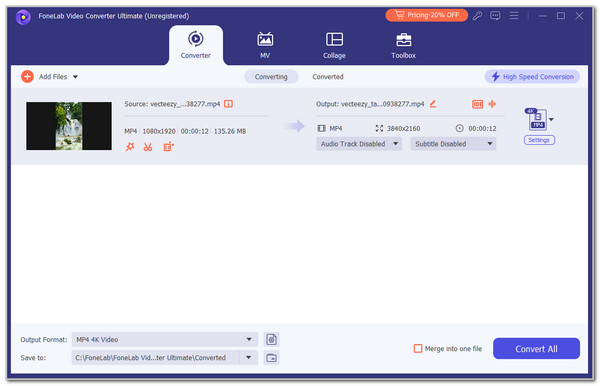600x386 pixels.
Task: Open the output folder icon beside Save to
Action: (271, 358)
